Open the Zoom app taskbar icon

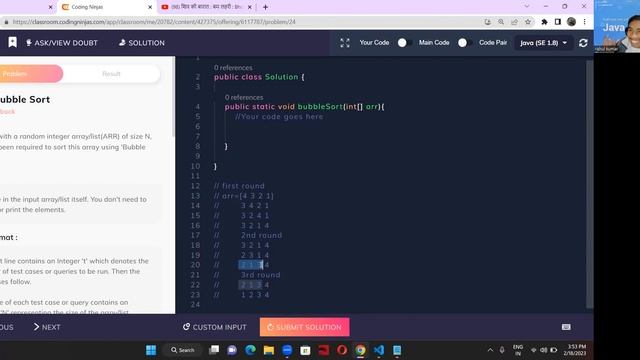(x=287, y=350)
